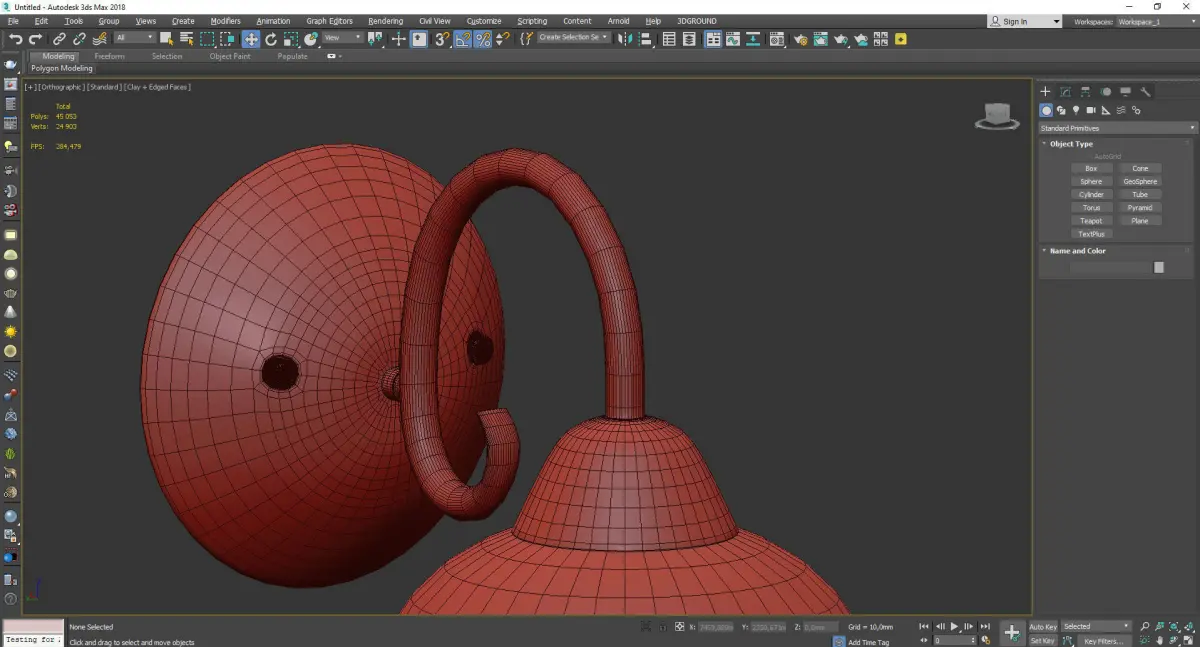1200x647 pixels.
Task: Toggle Percent Snap in main toolbar
Action: [x=482, y=39]
